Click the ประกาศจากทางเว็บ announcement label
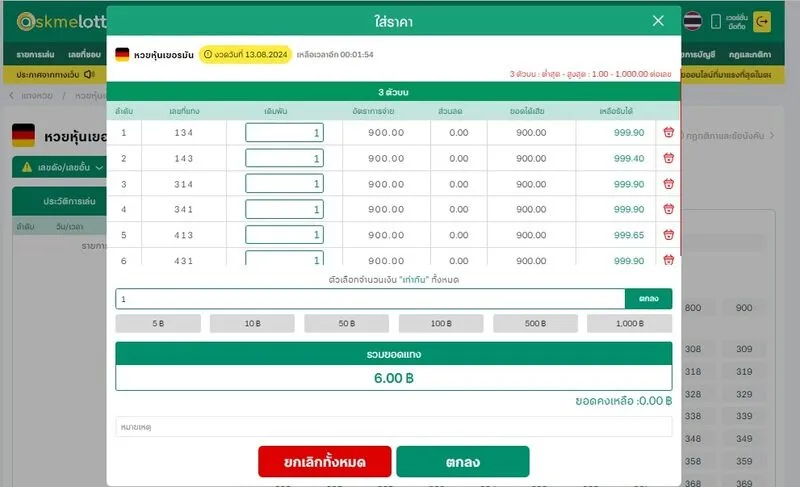This screenshot has height=487, width=800. (47, 74)
